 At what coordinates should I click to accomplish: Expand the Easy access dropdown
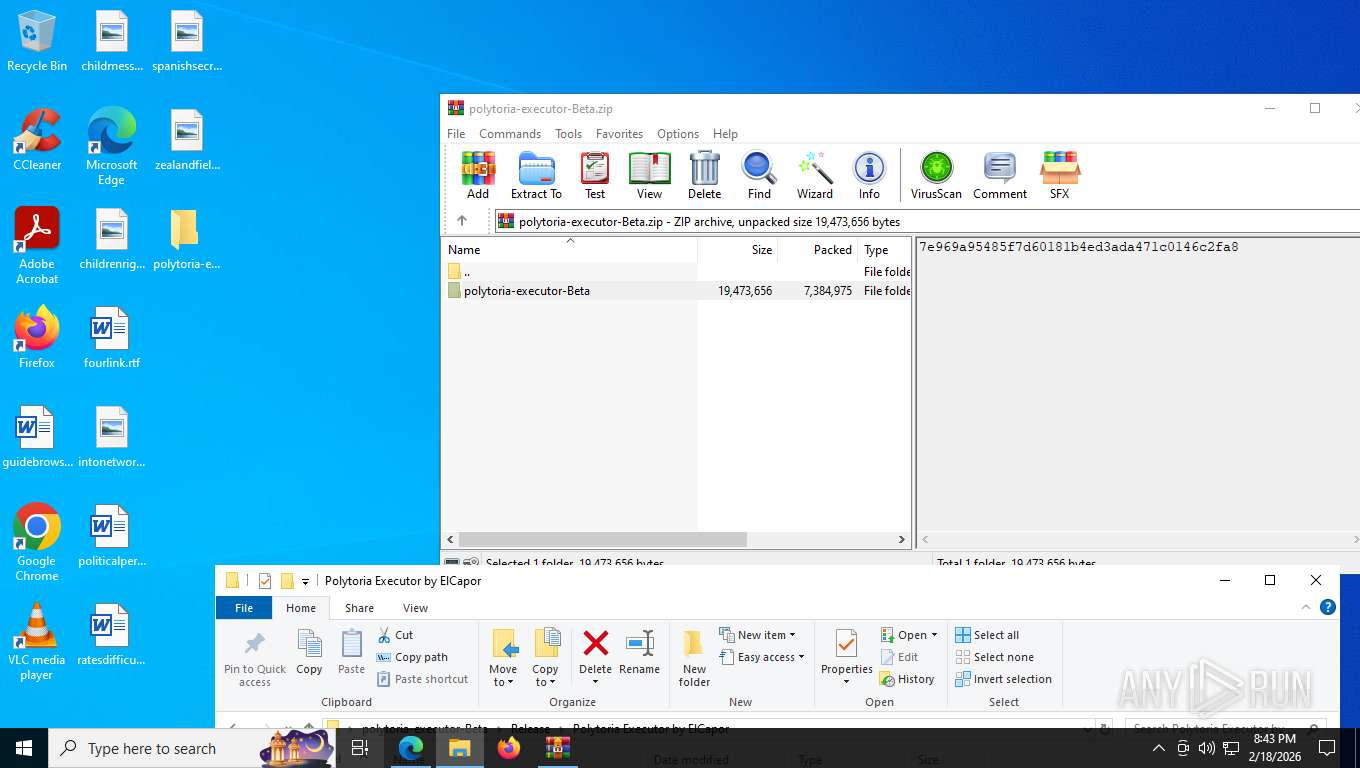coord(761,657)
